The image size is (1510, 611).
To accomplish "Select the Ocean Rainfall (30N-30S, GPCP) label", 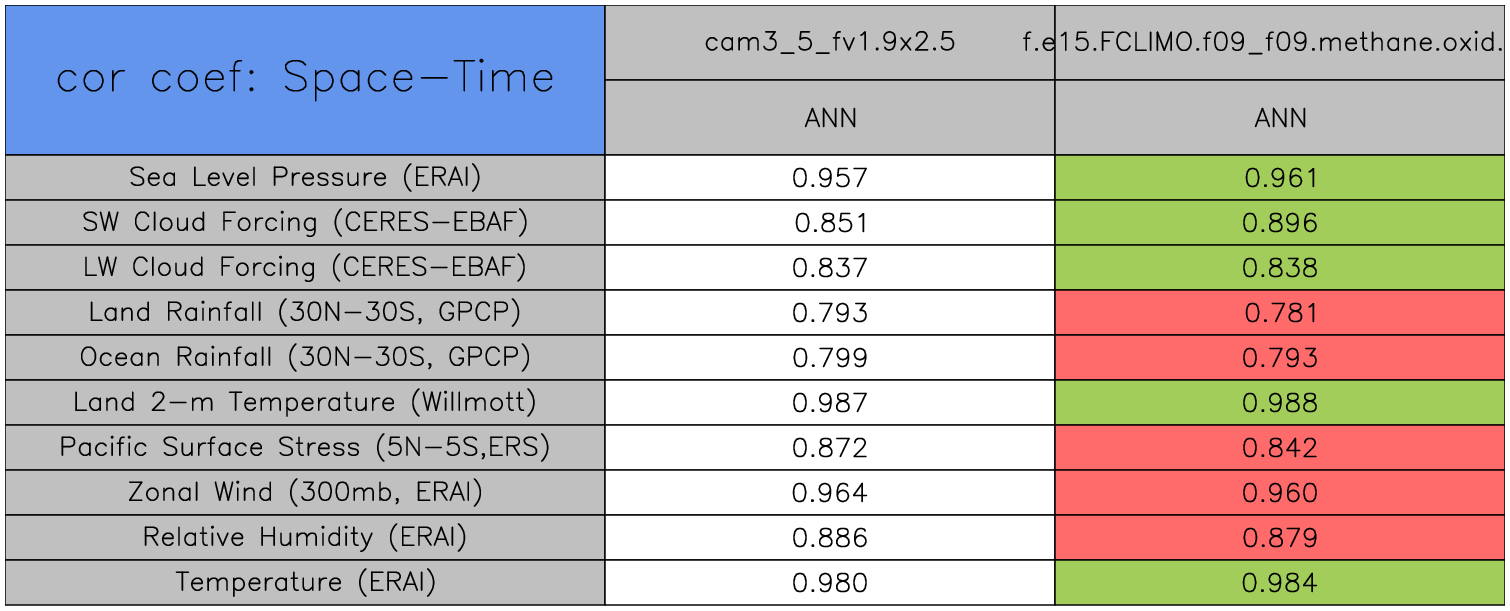I will 305,357.
